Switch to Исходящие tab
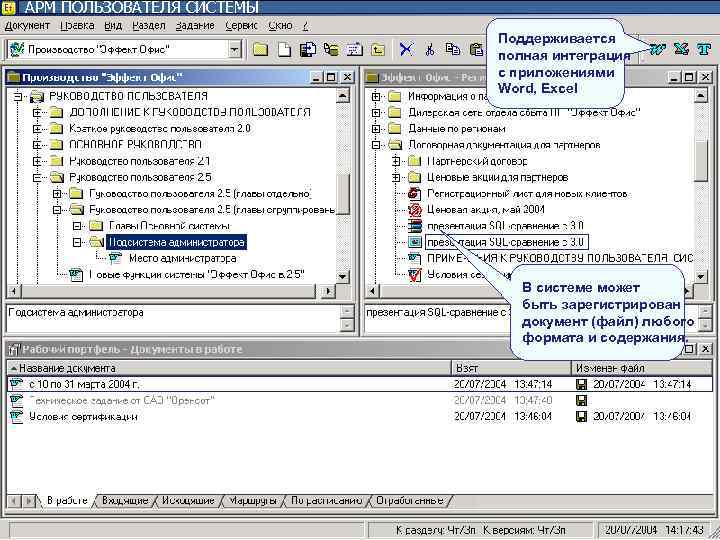The image size is (720, 540). (188, 501)
